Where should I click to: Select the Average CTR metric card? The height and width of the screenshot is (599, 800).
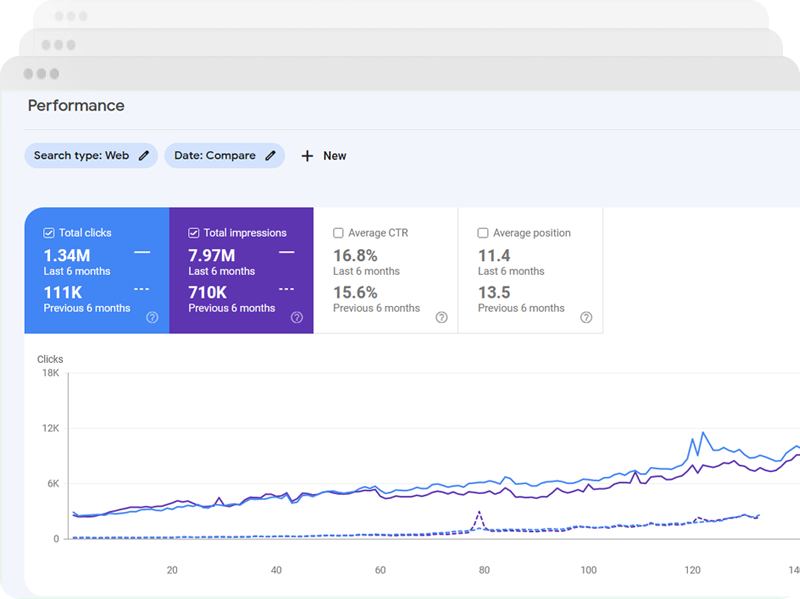[x=385, y=270]
